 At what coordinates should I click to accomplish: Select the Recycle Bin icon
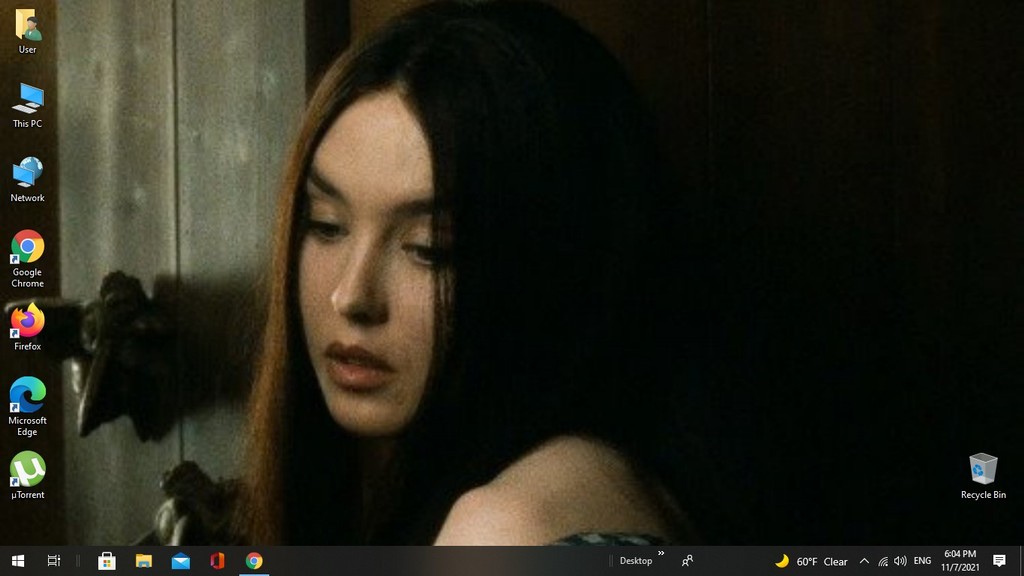point(983,476)
